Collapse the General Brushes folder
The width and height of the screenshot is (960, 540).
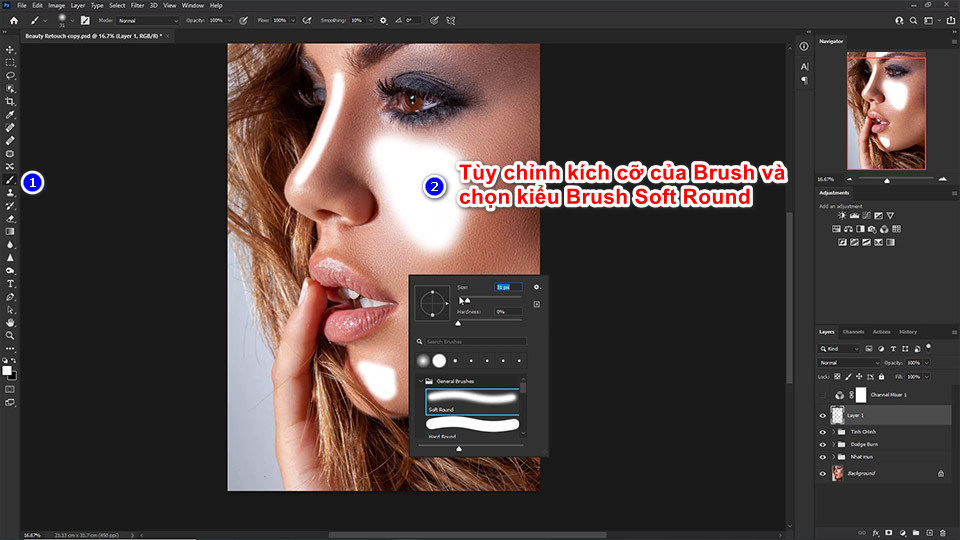pos(421,381)
